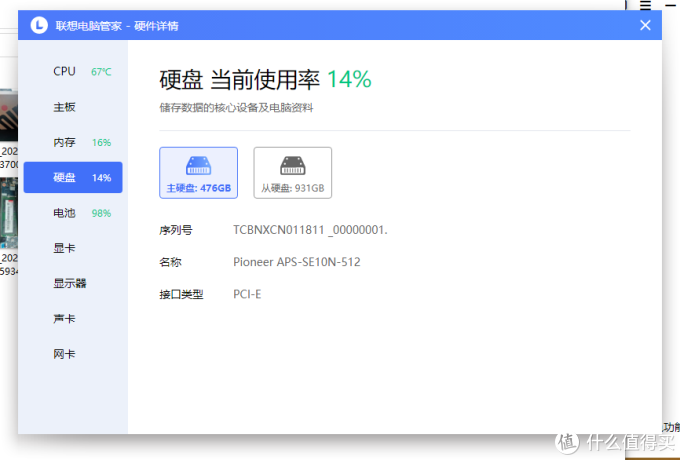Click serial number TCBNXCN011811 _00000001.
This screenshot has width=680, height=460.
310,230
